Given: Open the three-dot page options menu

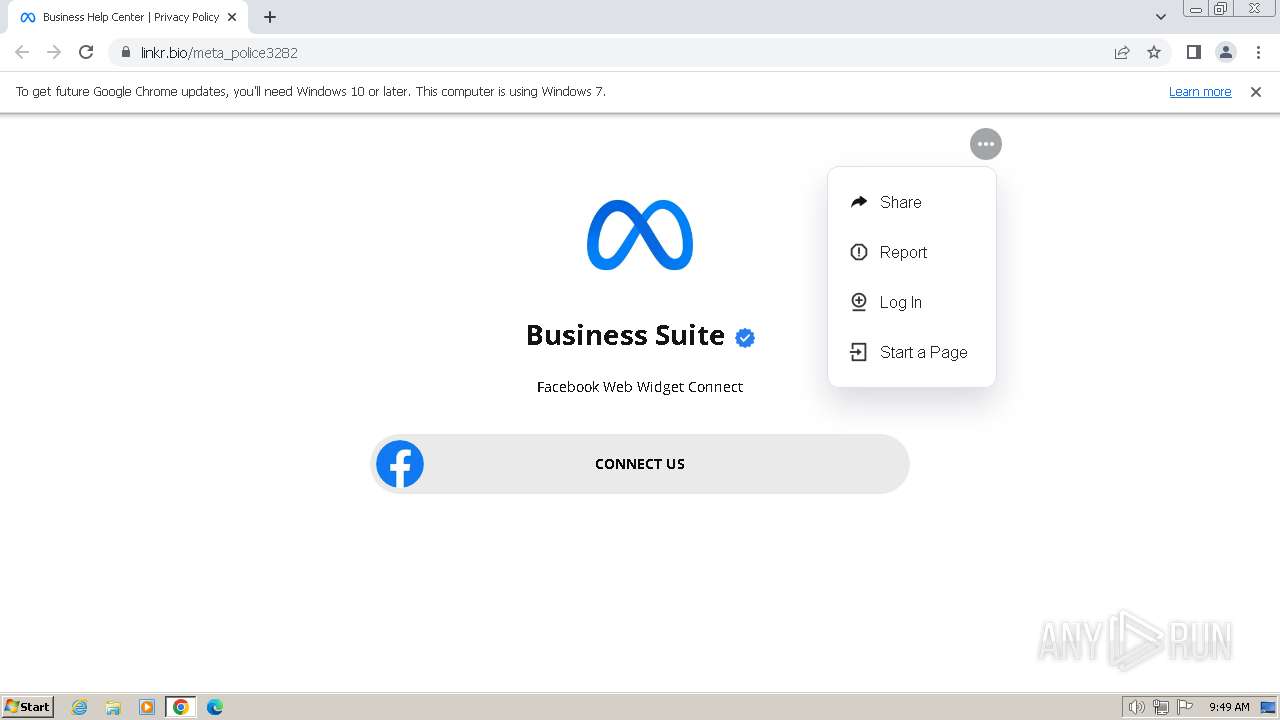Looking at the screenshot, I should pyautogui.click(x=986, y=144).
